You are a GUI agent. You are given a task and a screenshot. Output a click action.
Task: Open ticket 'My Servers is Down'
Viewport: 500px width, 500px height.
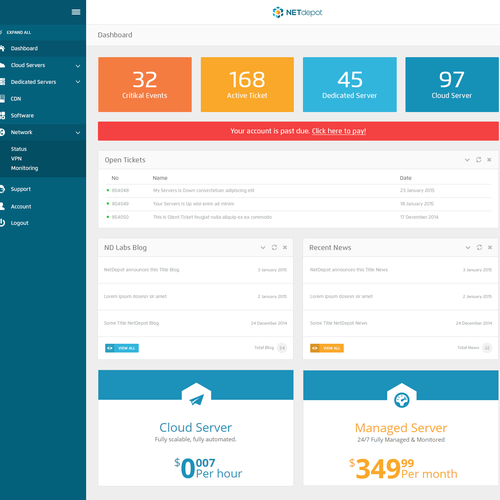204,190
